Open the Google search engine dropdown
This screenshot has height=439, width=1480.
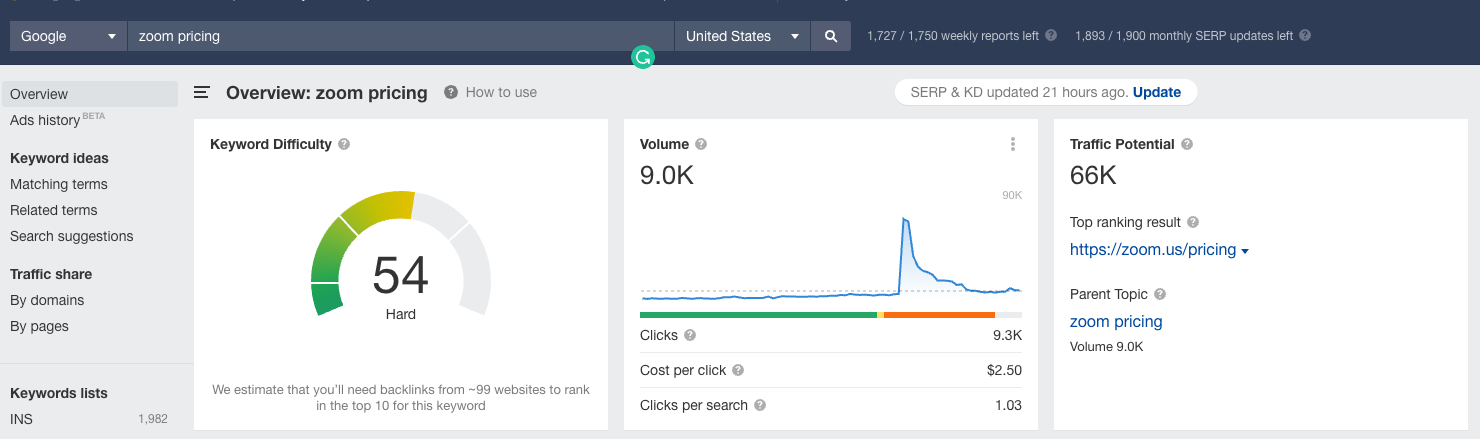(68, 36)
